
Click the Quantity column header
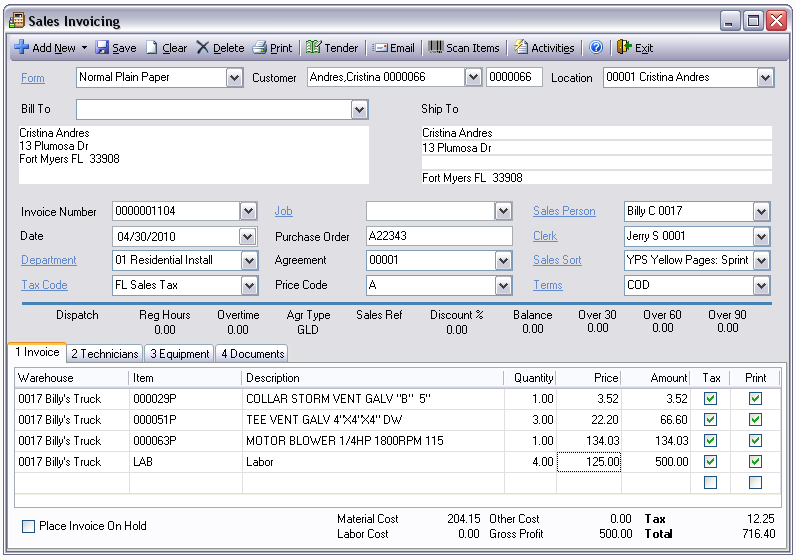pos(530,378)
